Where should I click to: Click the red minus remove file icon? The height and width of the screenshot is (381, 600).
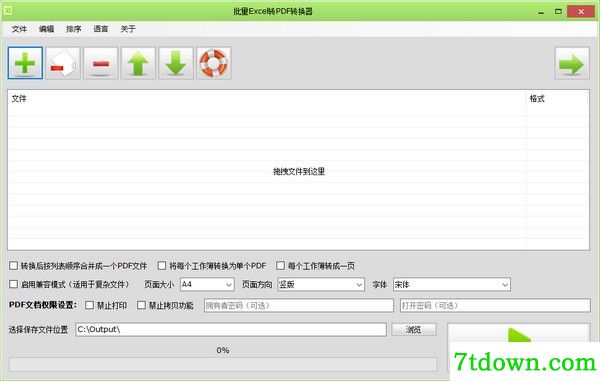[x=101, y=63]
